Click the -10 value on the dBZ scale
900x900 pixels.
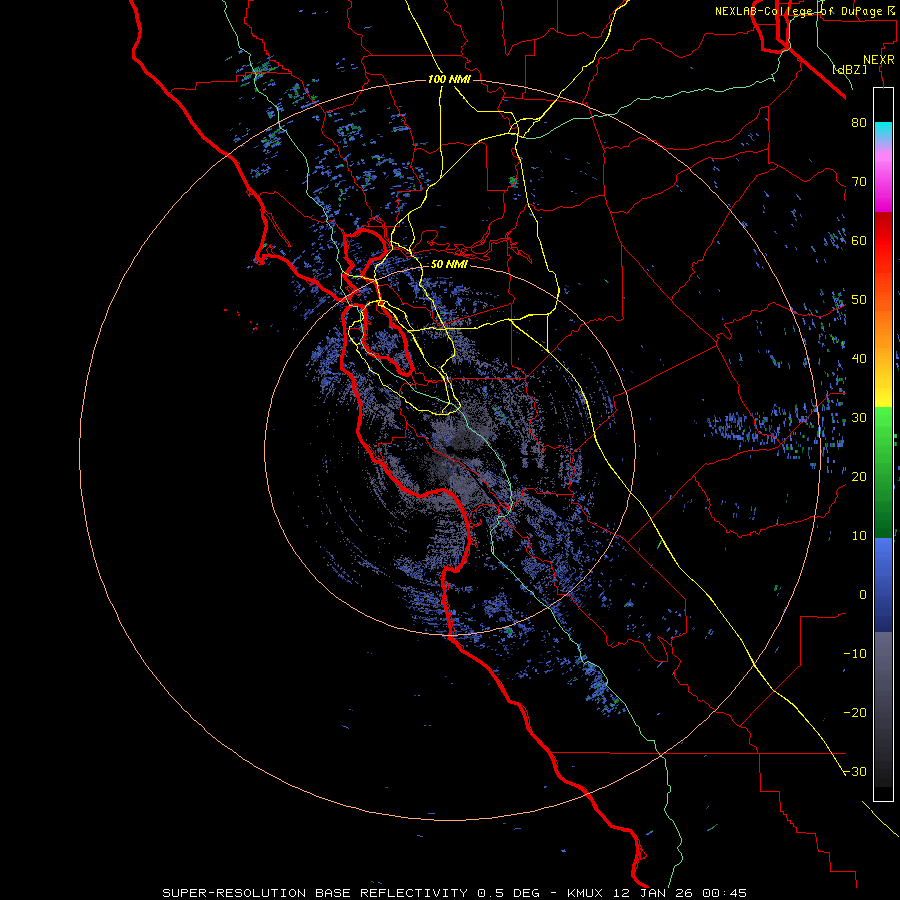[x=855, y=653]
